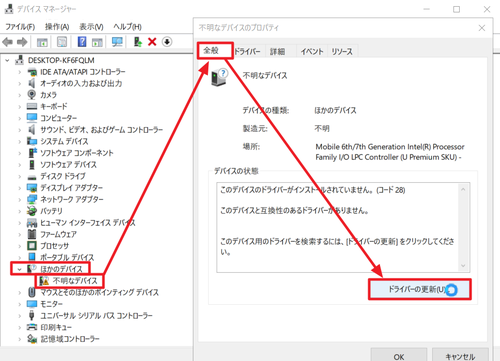
Task: Click the device status scrollbar up arrow
Action: (x=463, y=189)
